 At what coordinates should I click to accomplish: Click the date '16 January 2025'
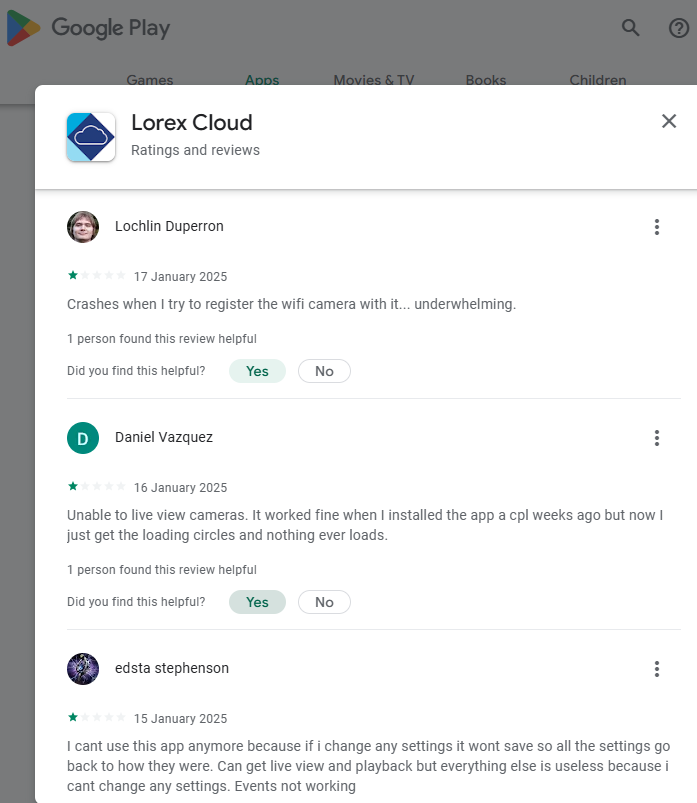pos(180,488)
